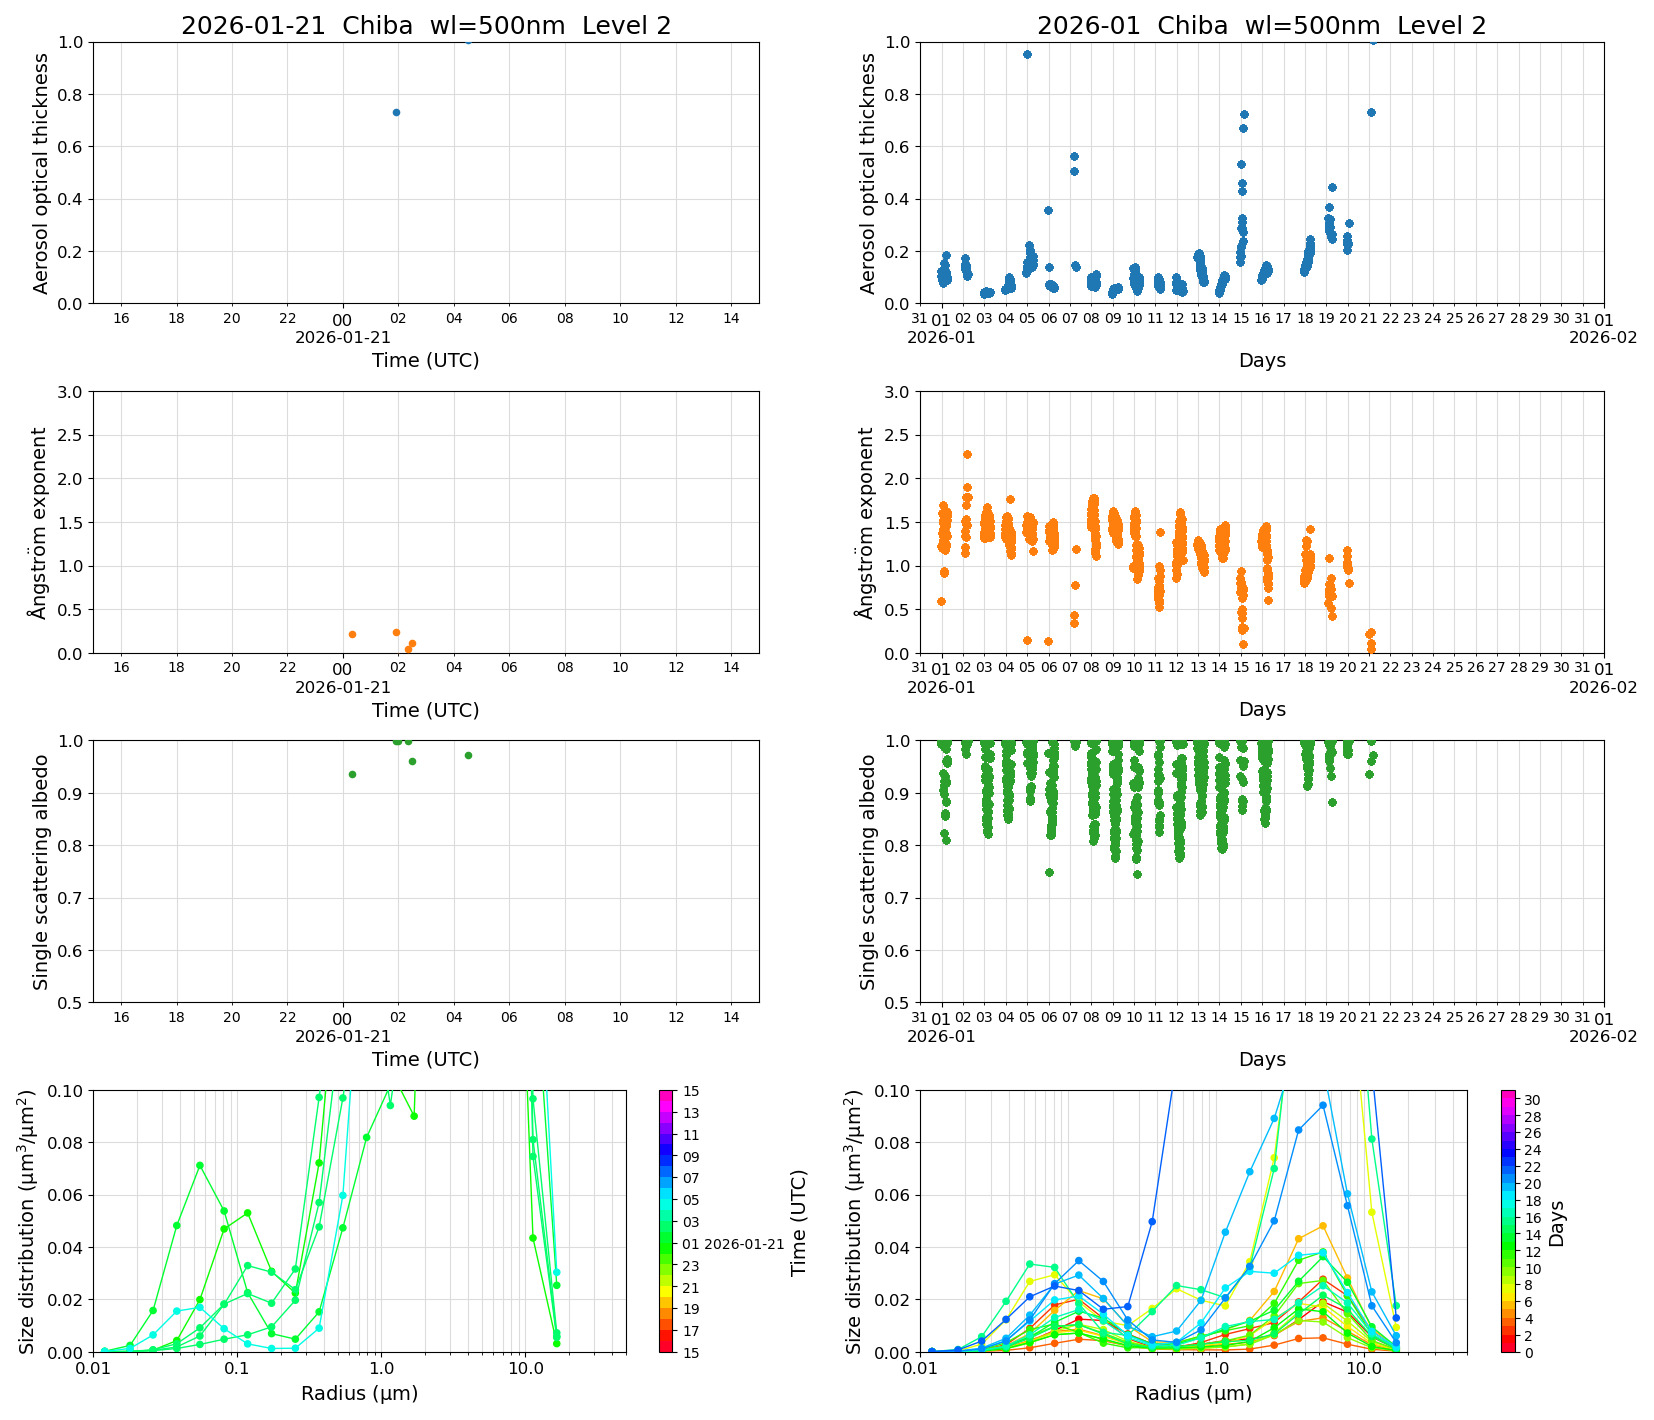
Task: Select the Ångström exponent outlier above 2.0 on day 02
Action: click(x=967, y=454)
